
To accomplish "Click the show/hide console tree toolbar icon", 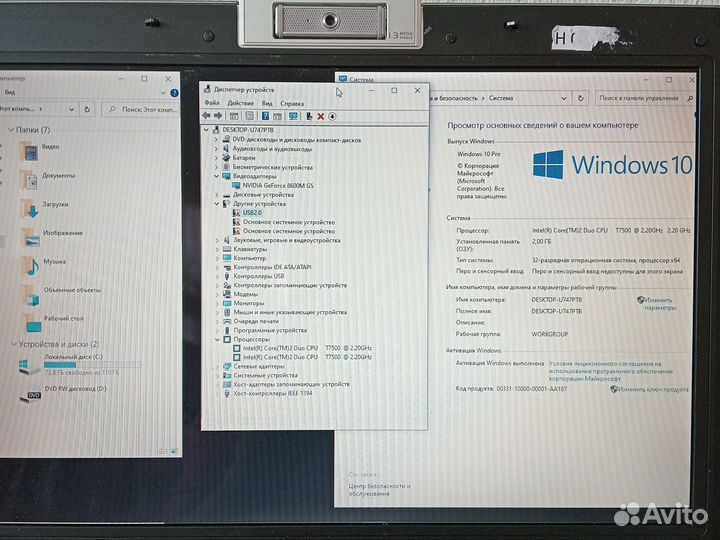I will (234, 116).
